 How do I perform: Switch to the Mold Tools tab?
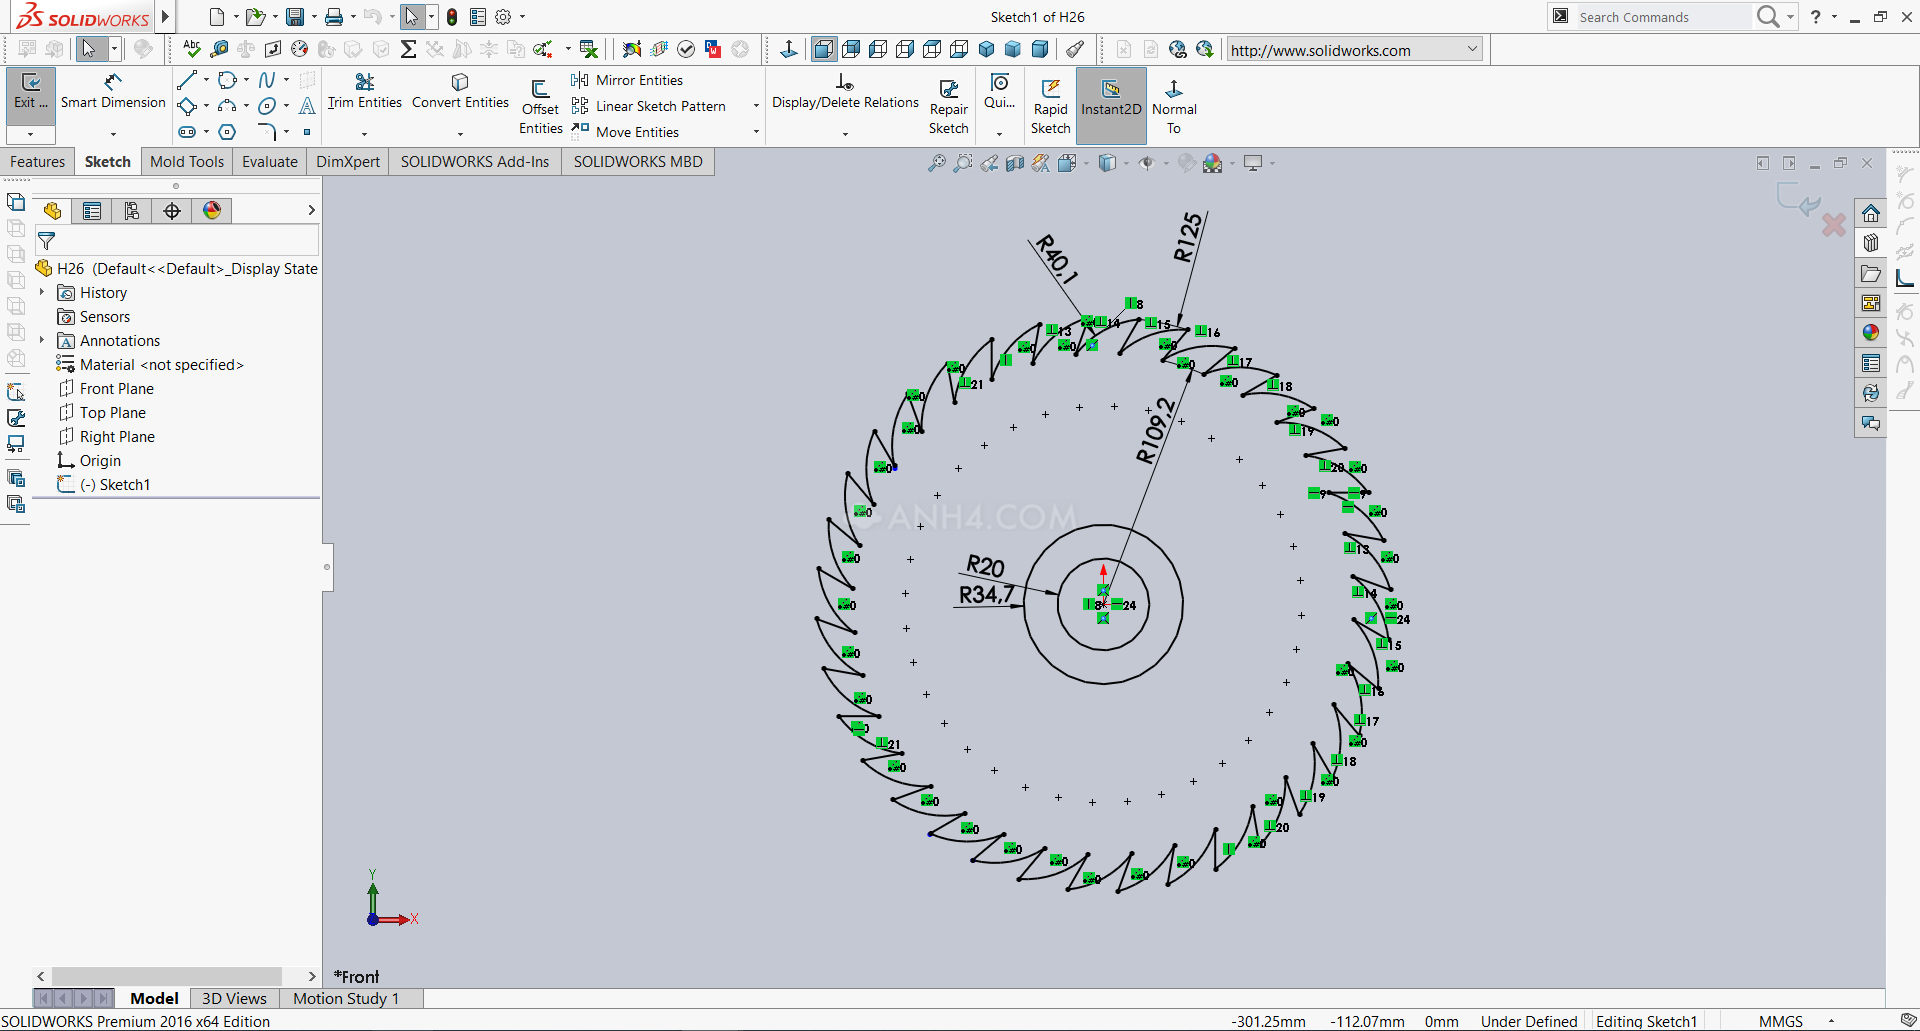[x=187, y=162]
